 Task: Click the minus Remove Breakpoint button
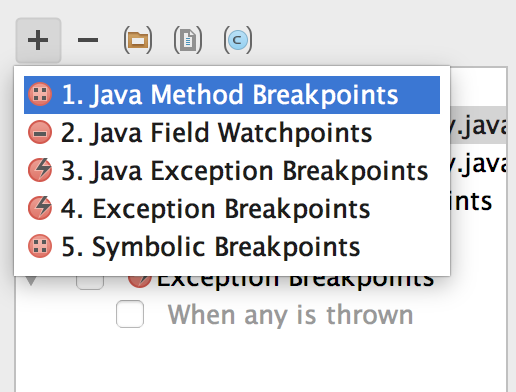pyautogui.click(x=88, y=40)
